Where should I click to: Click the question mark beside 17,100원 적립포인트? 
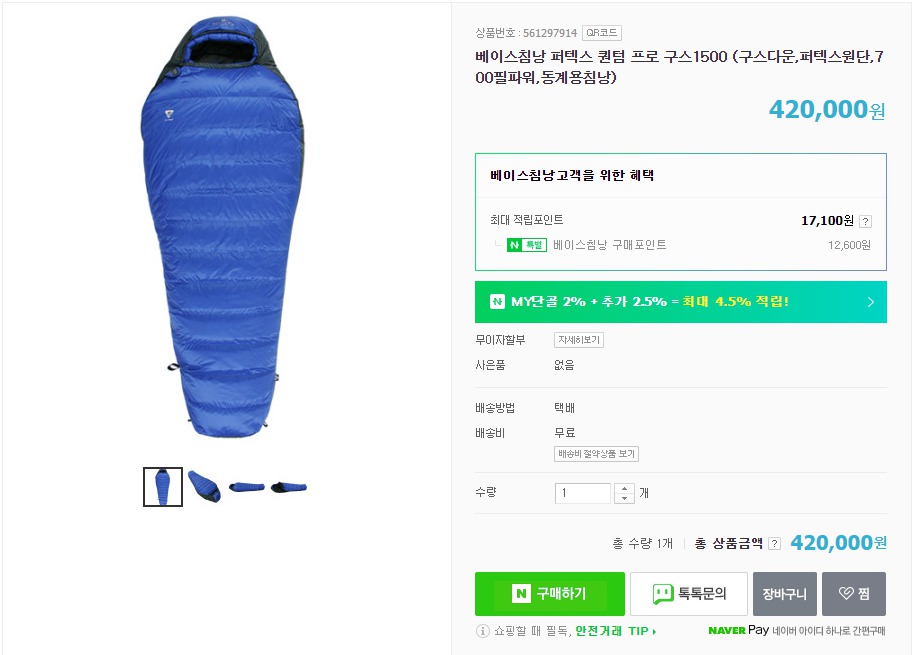tap(865, 221)
